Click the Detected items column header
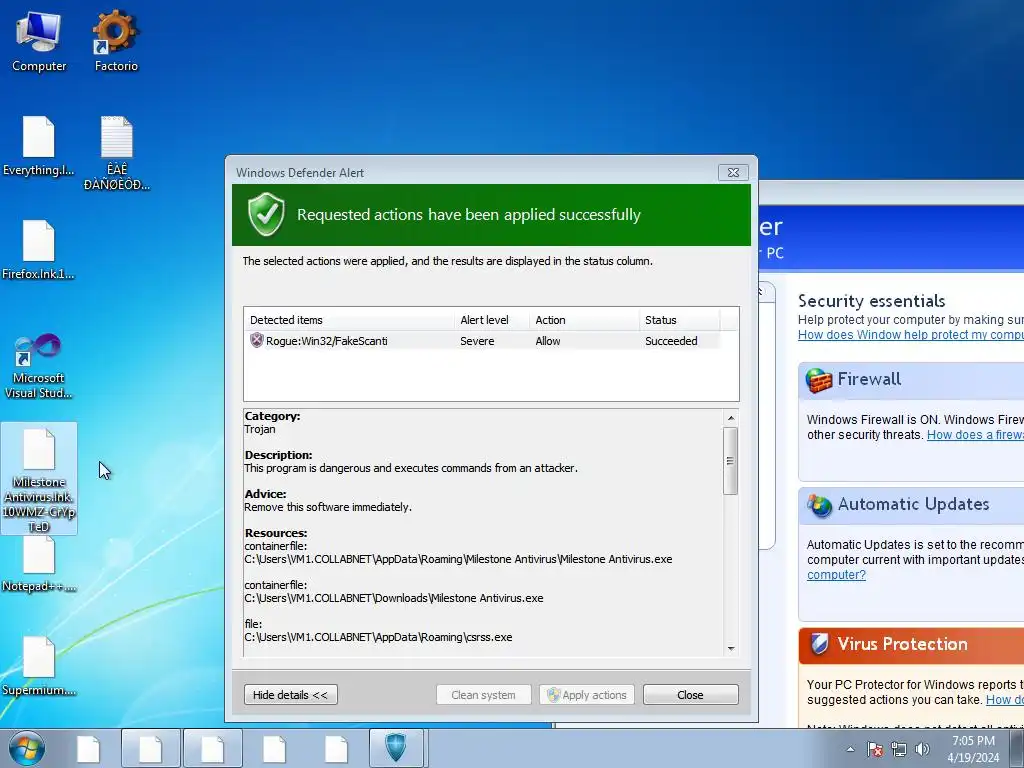 tap(349, 320)
